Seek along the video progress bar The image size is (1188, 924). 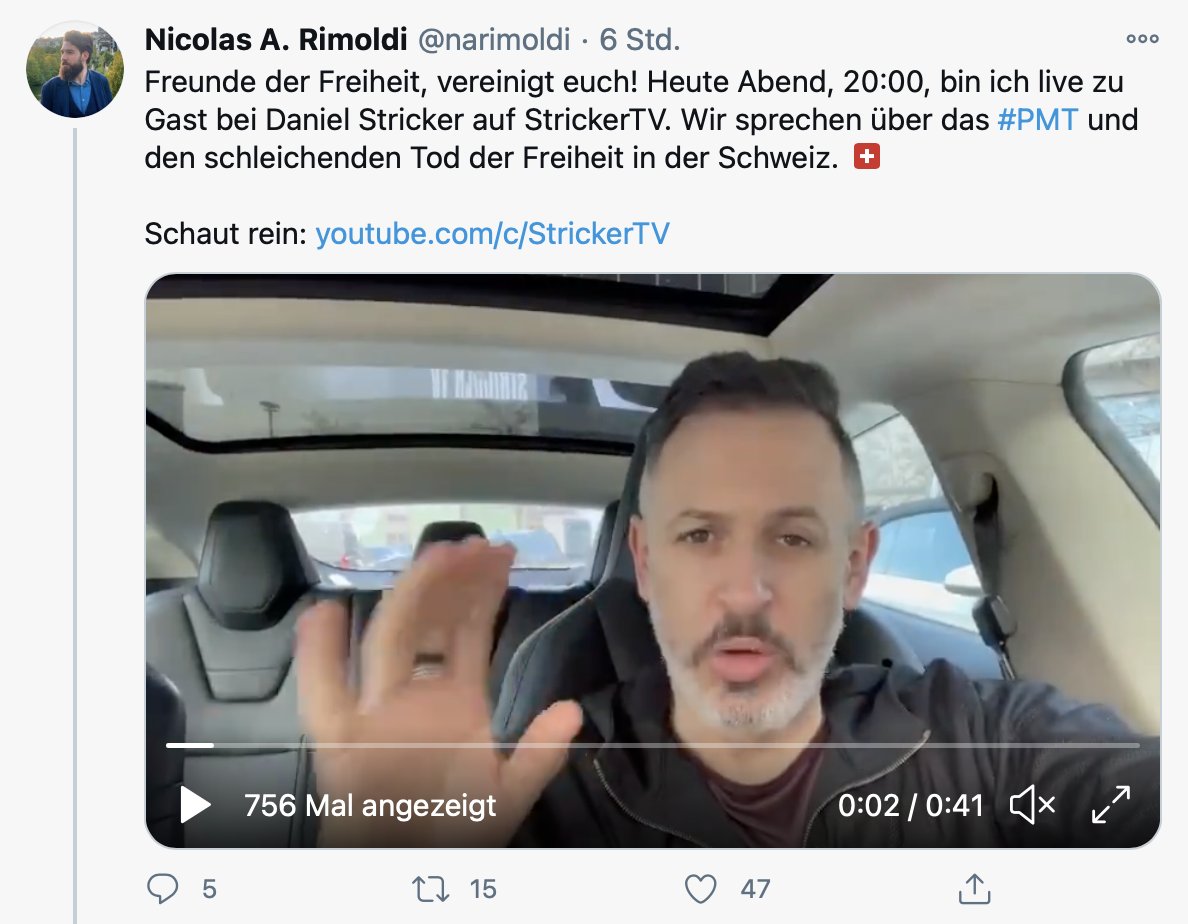[x=652, y=745]
